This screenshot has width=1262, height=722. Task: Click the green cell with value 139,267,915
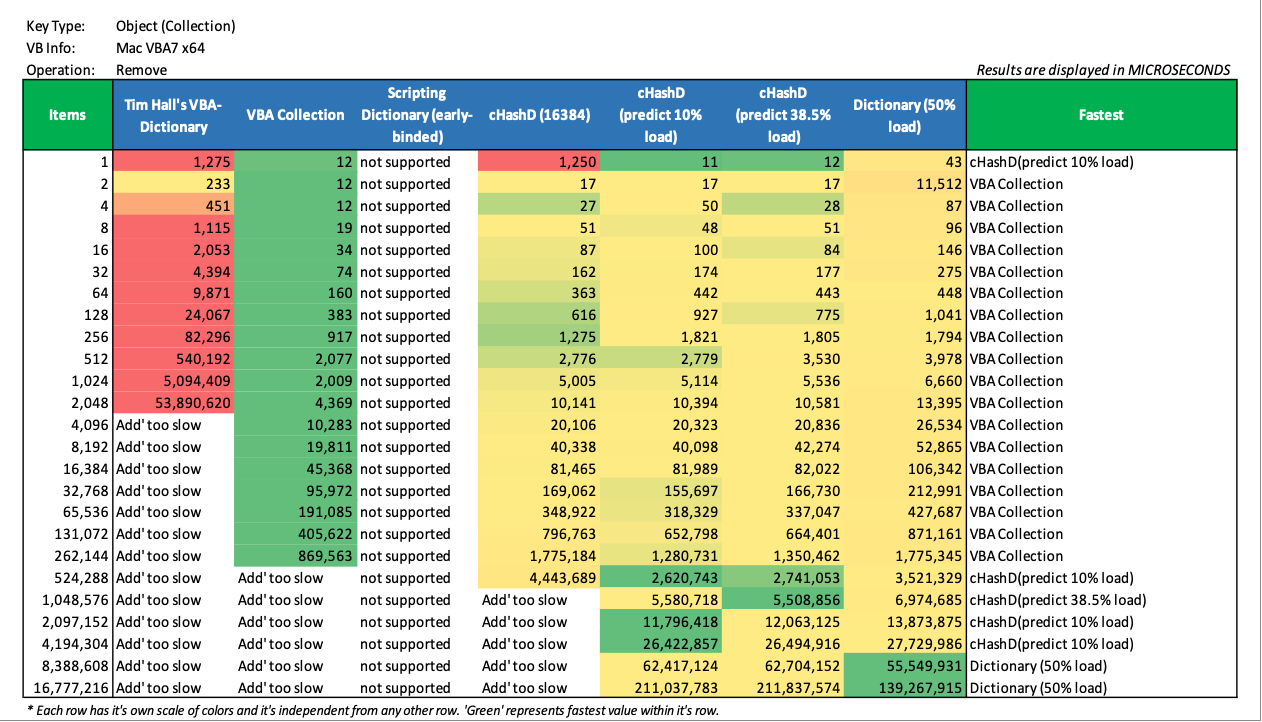906,688
